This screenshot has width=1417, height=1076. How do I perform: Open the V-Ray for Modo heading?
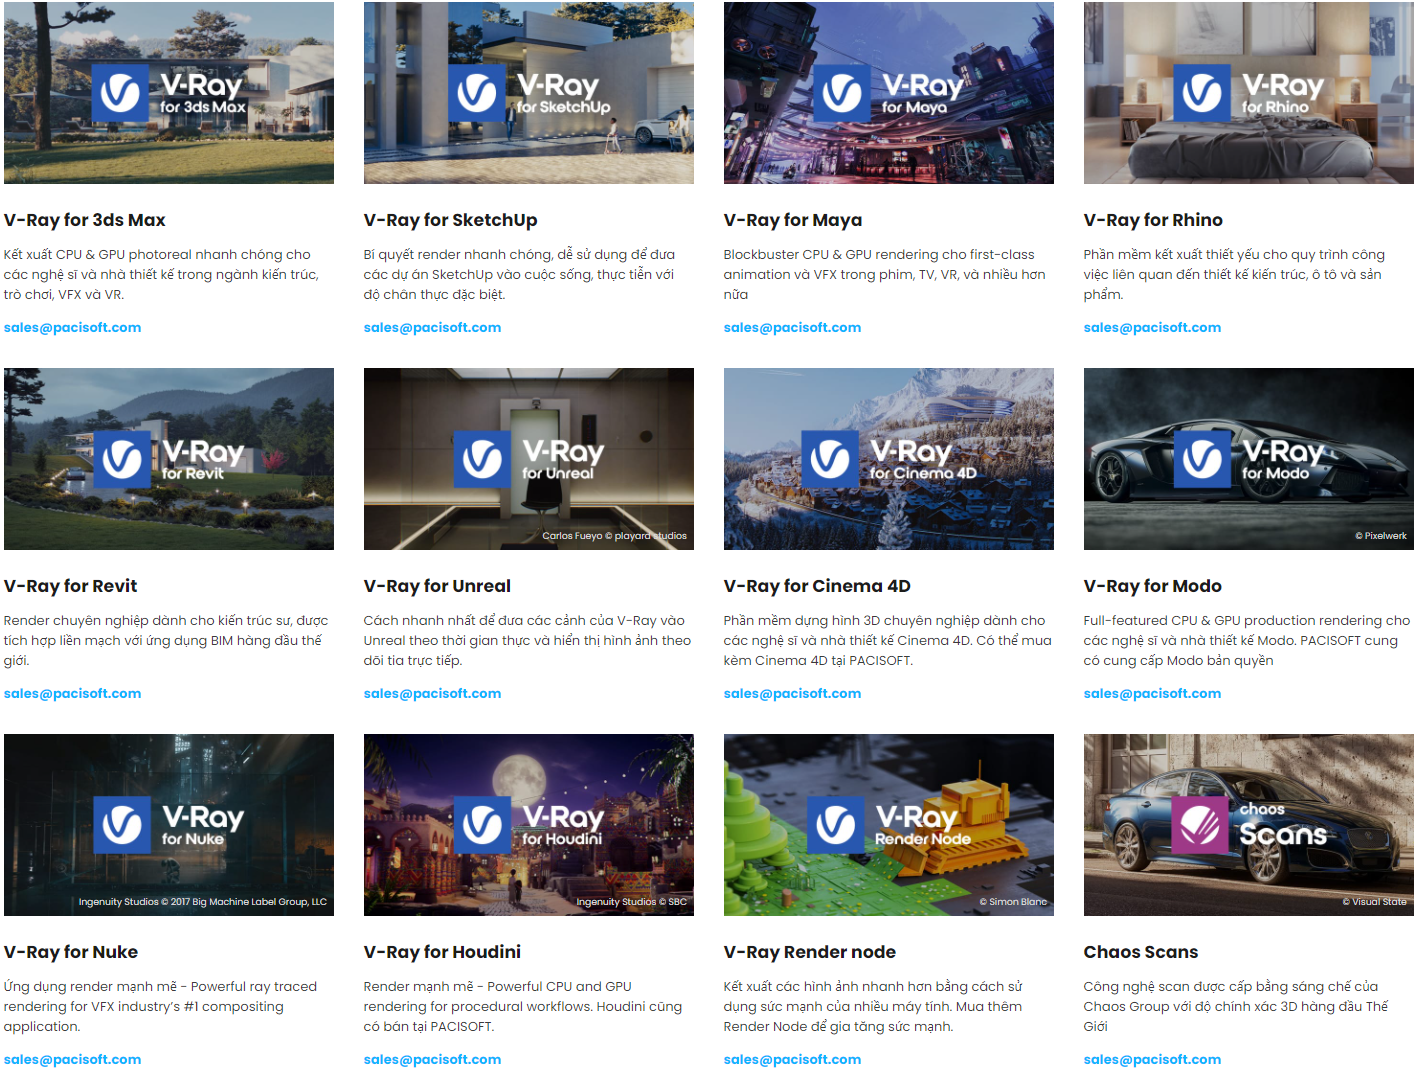coord(1153,586)
